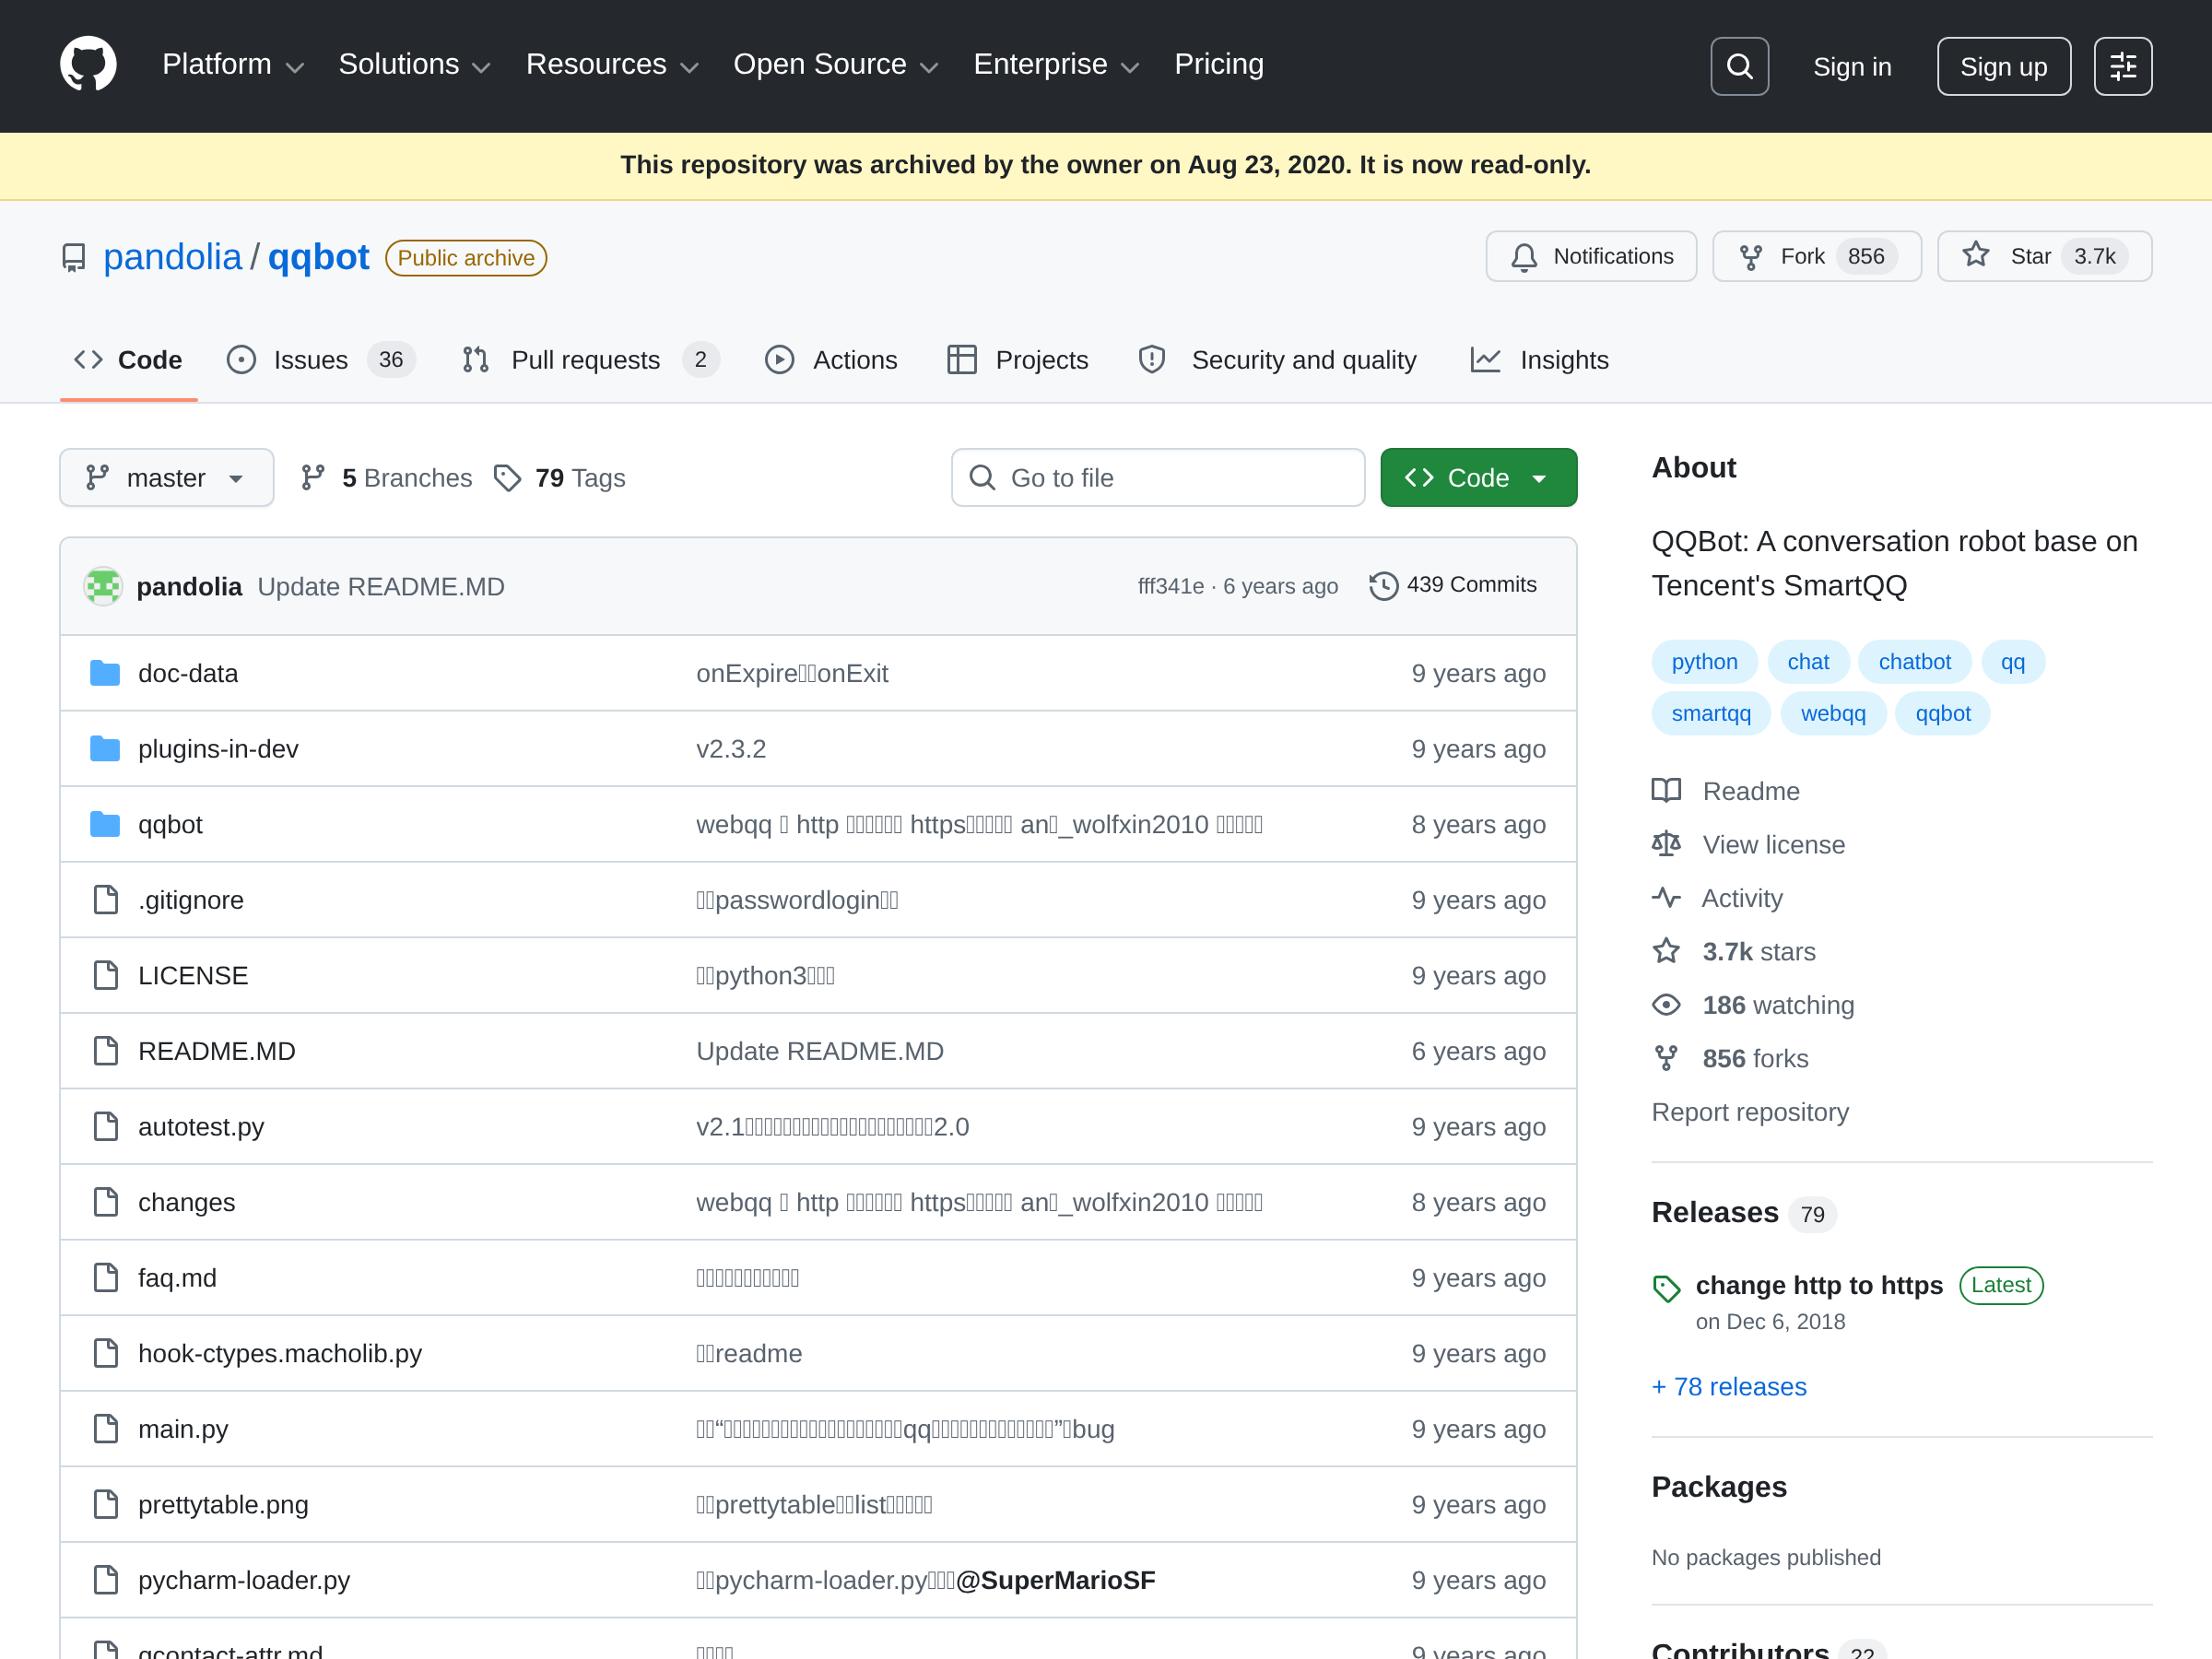Switch to the Issues tab
Screen dimensions: 2212x1659
click(310, 360)
